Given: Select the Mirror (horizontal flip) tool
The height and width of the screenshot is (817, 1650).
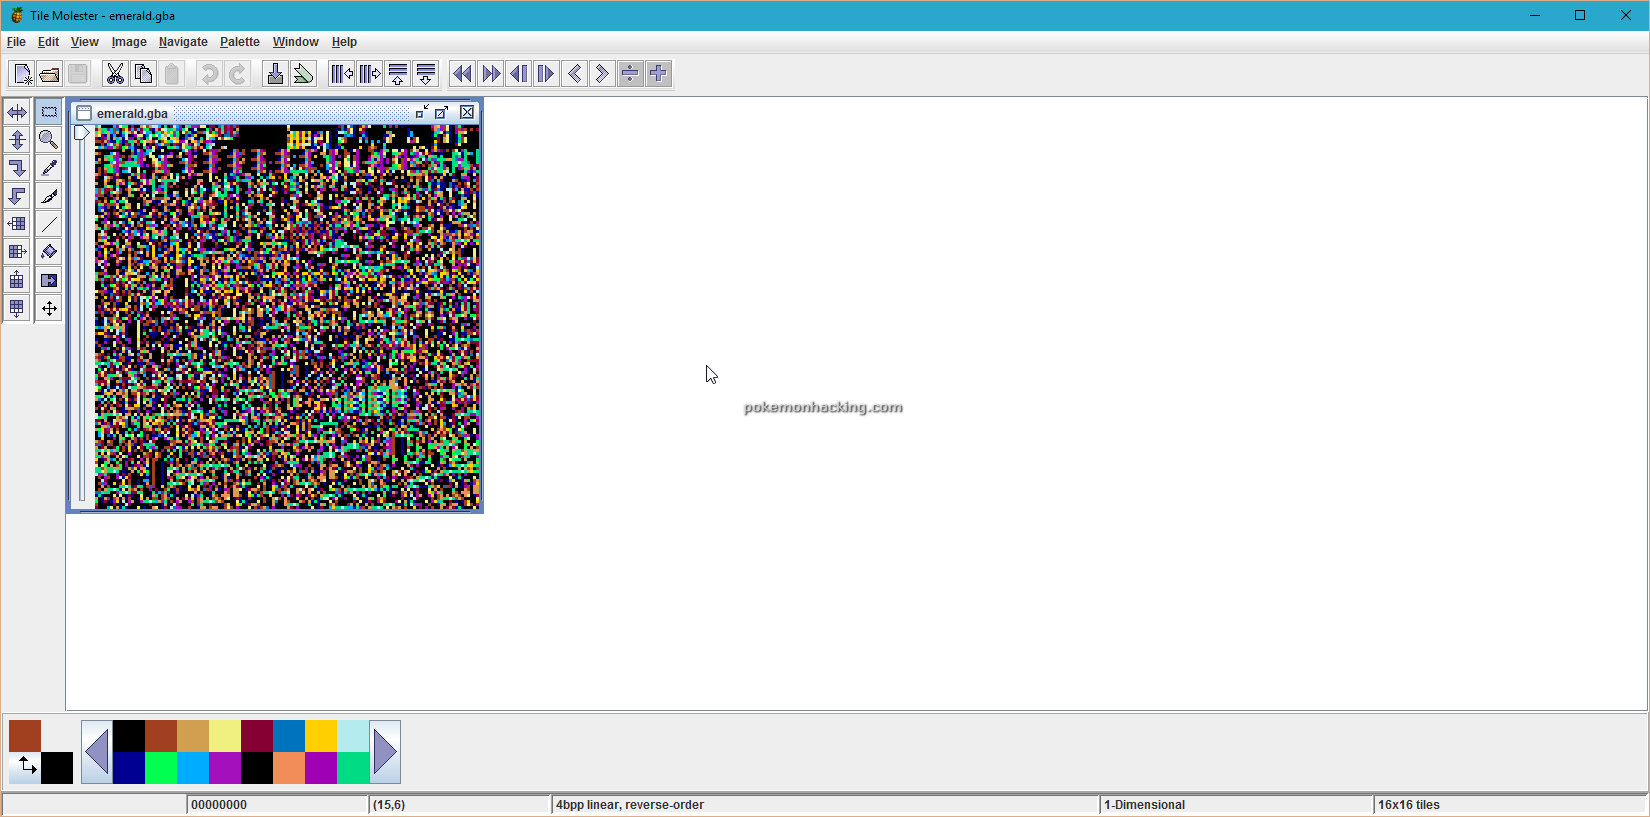Looking at the screenshot, I should [x=17, y=112].
